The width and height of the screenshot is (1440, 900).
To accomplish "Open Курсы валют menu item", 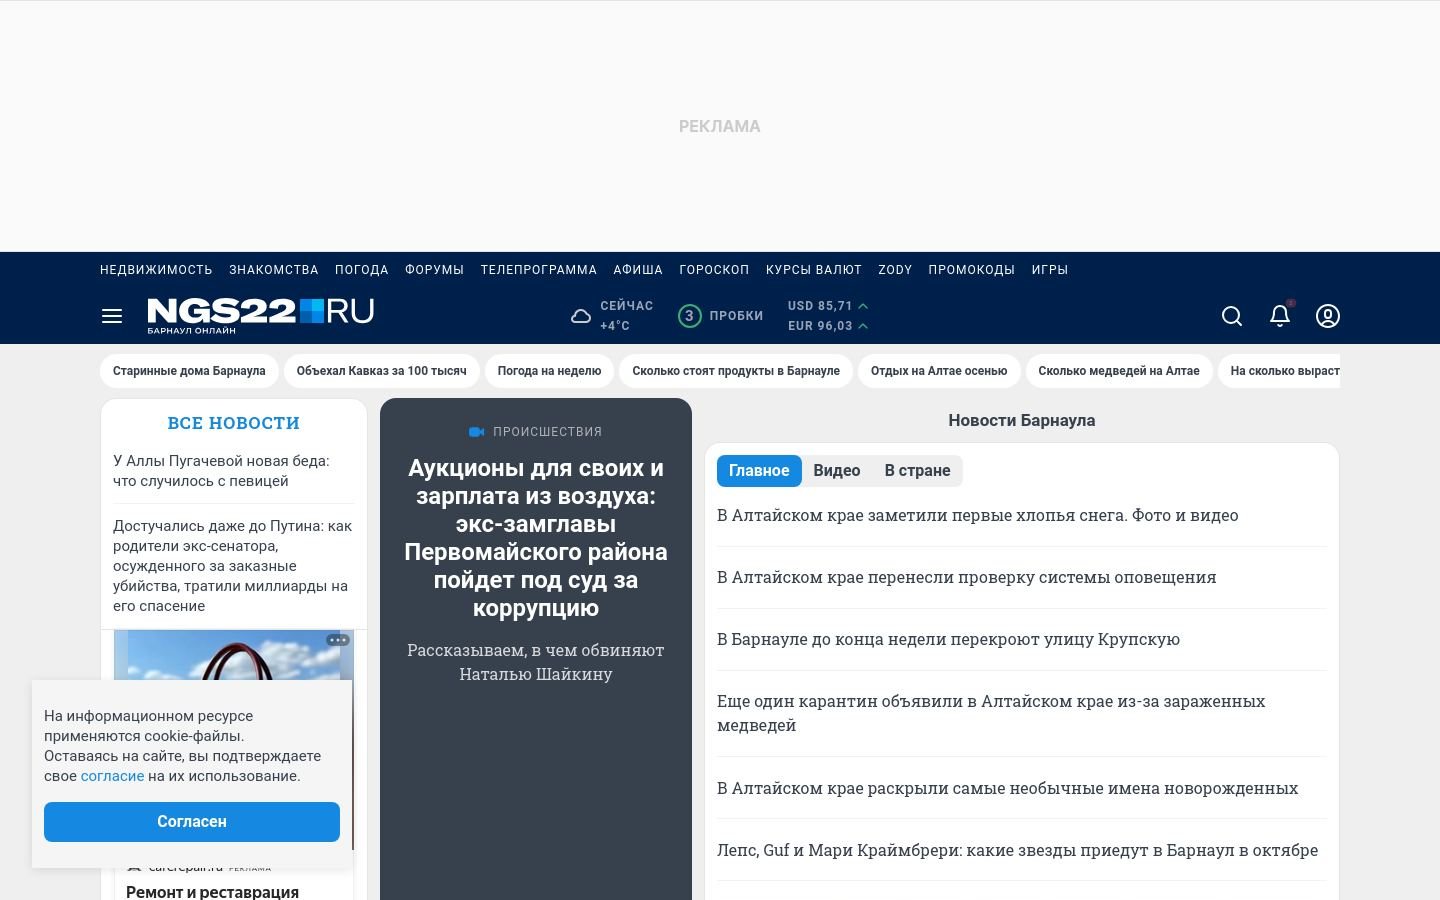I will click(x=814, y=270).
